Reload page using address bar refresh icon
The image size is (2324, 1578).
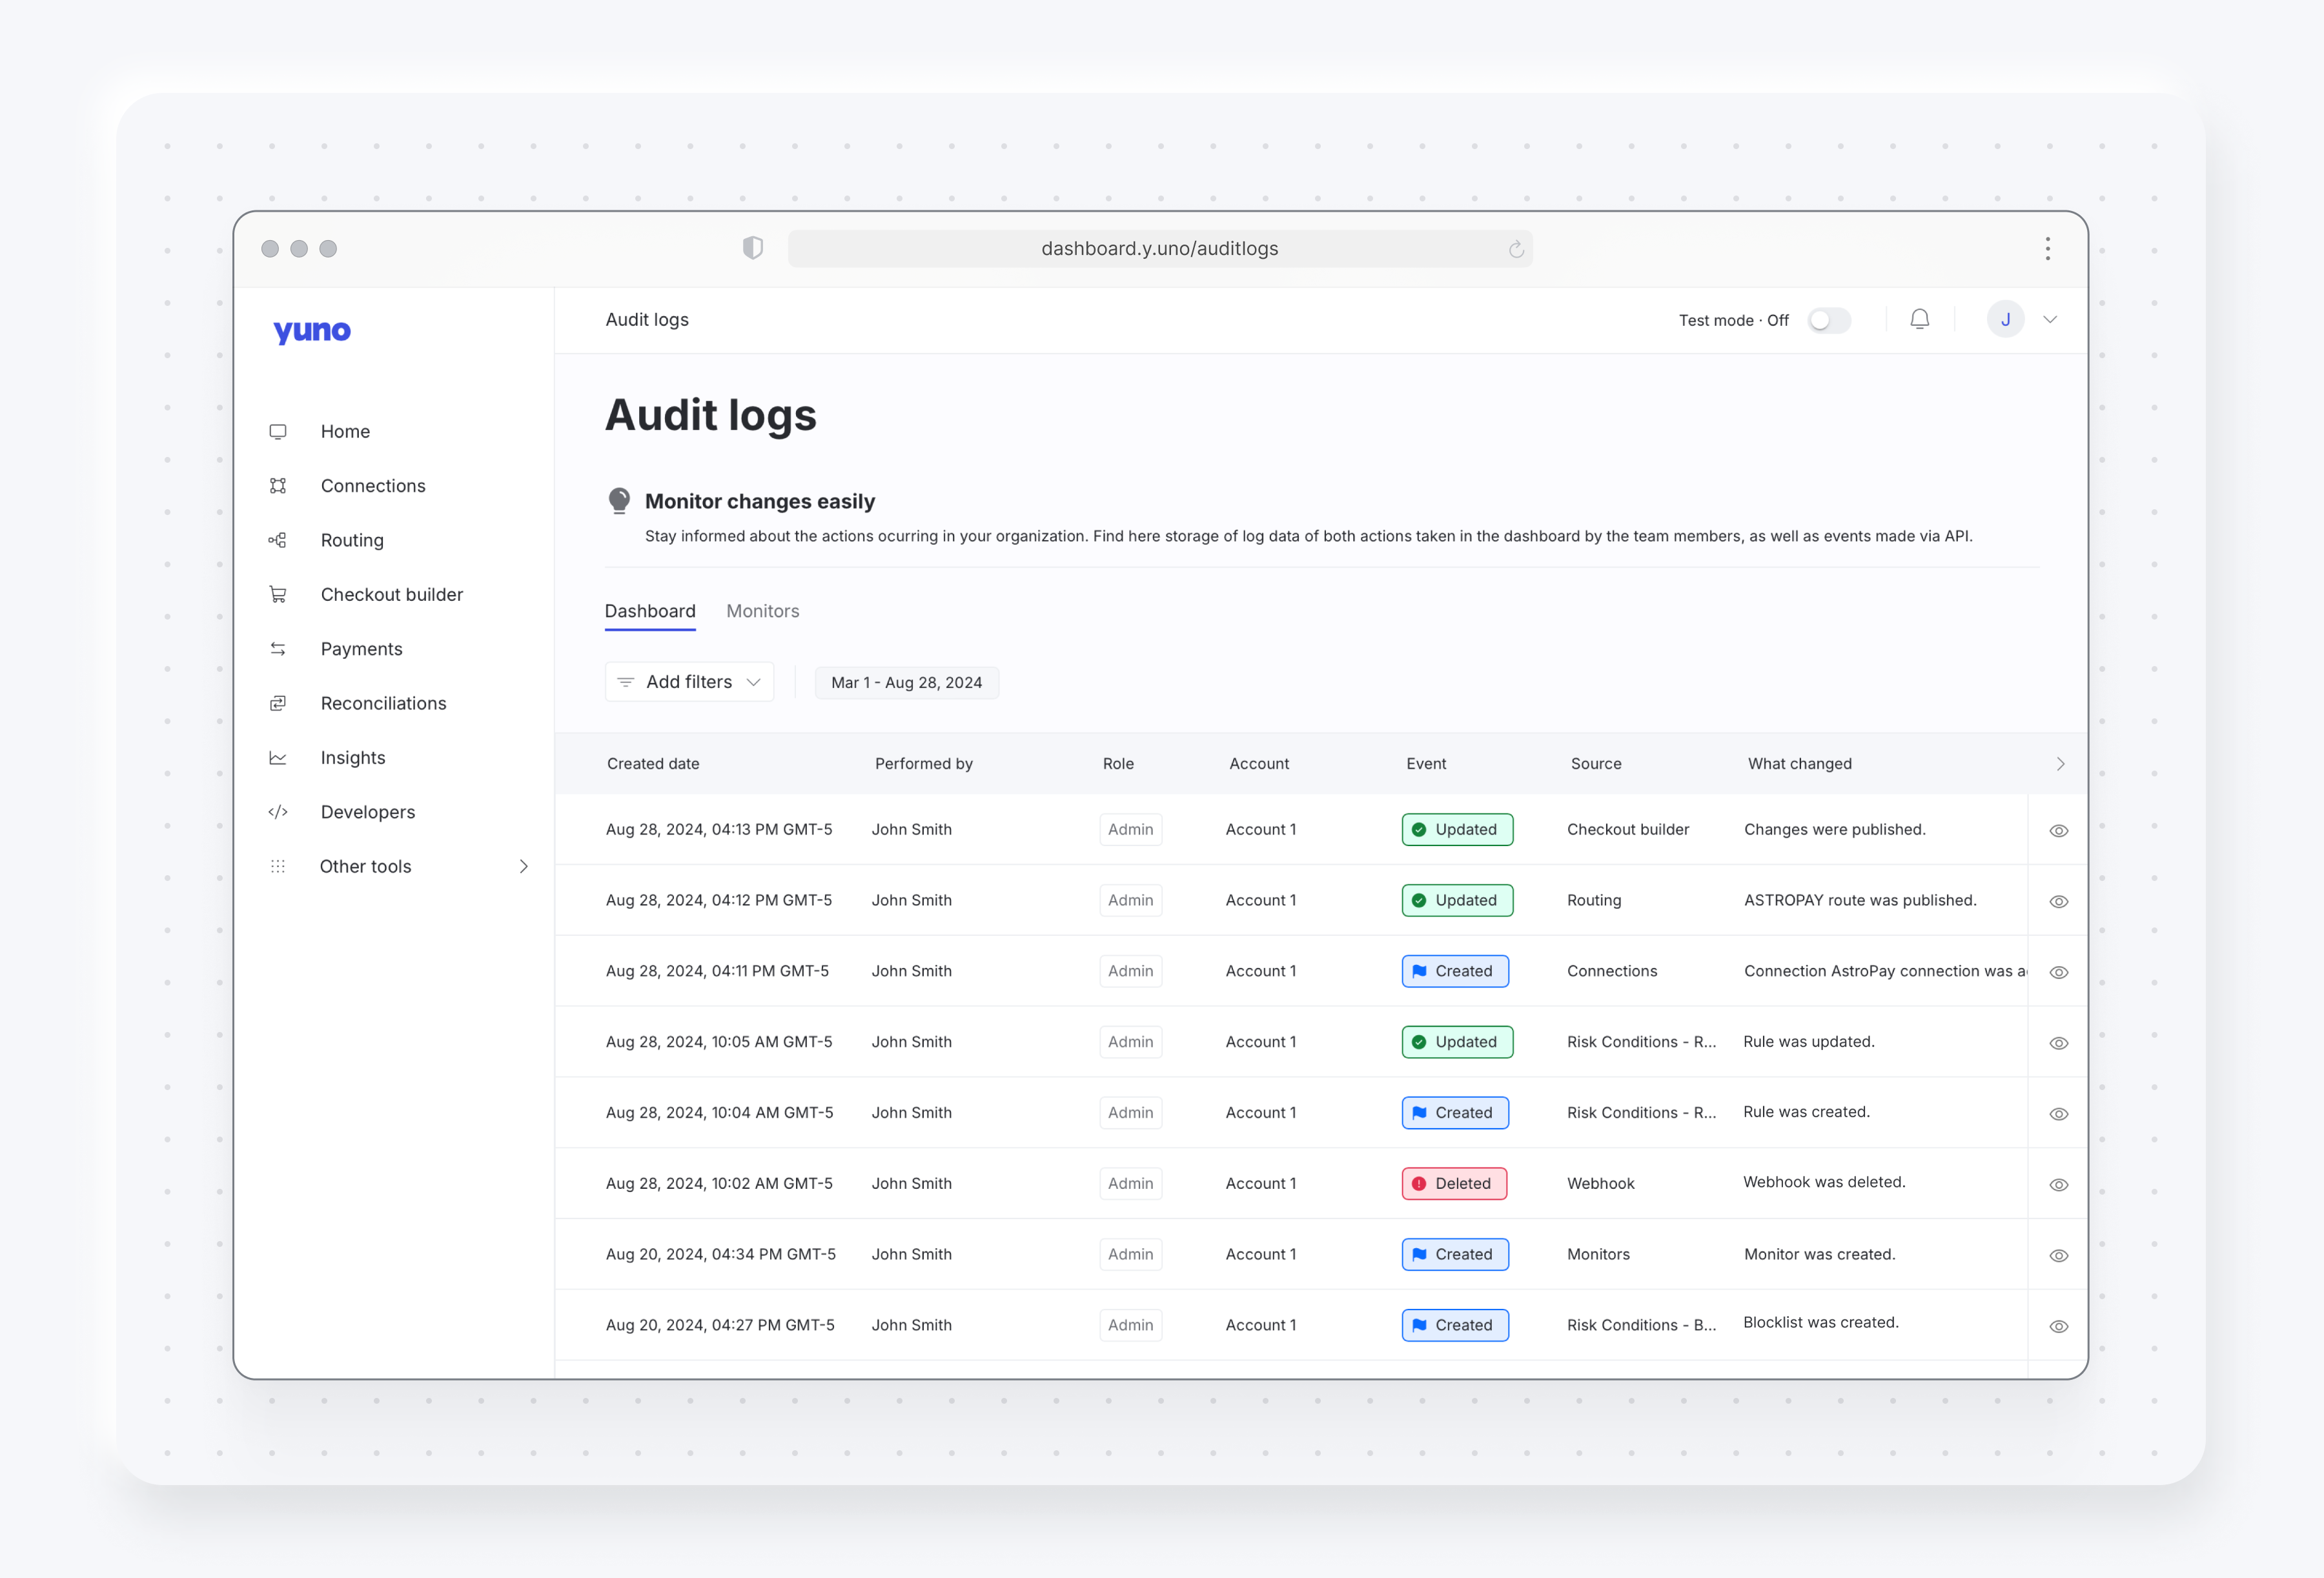click(1516, 249)
